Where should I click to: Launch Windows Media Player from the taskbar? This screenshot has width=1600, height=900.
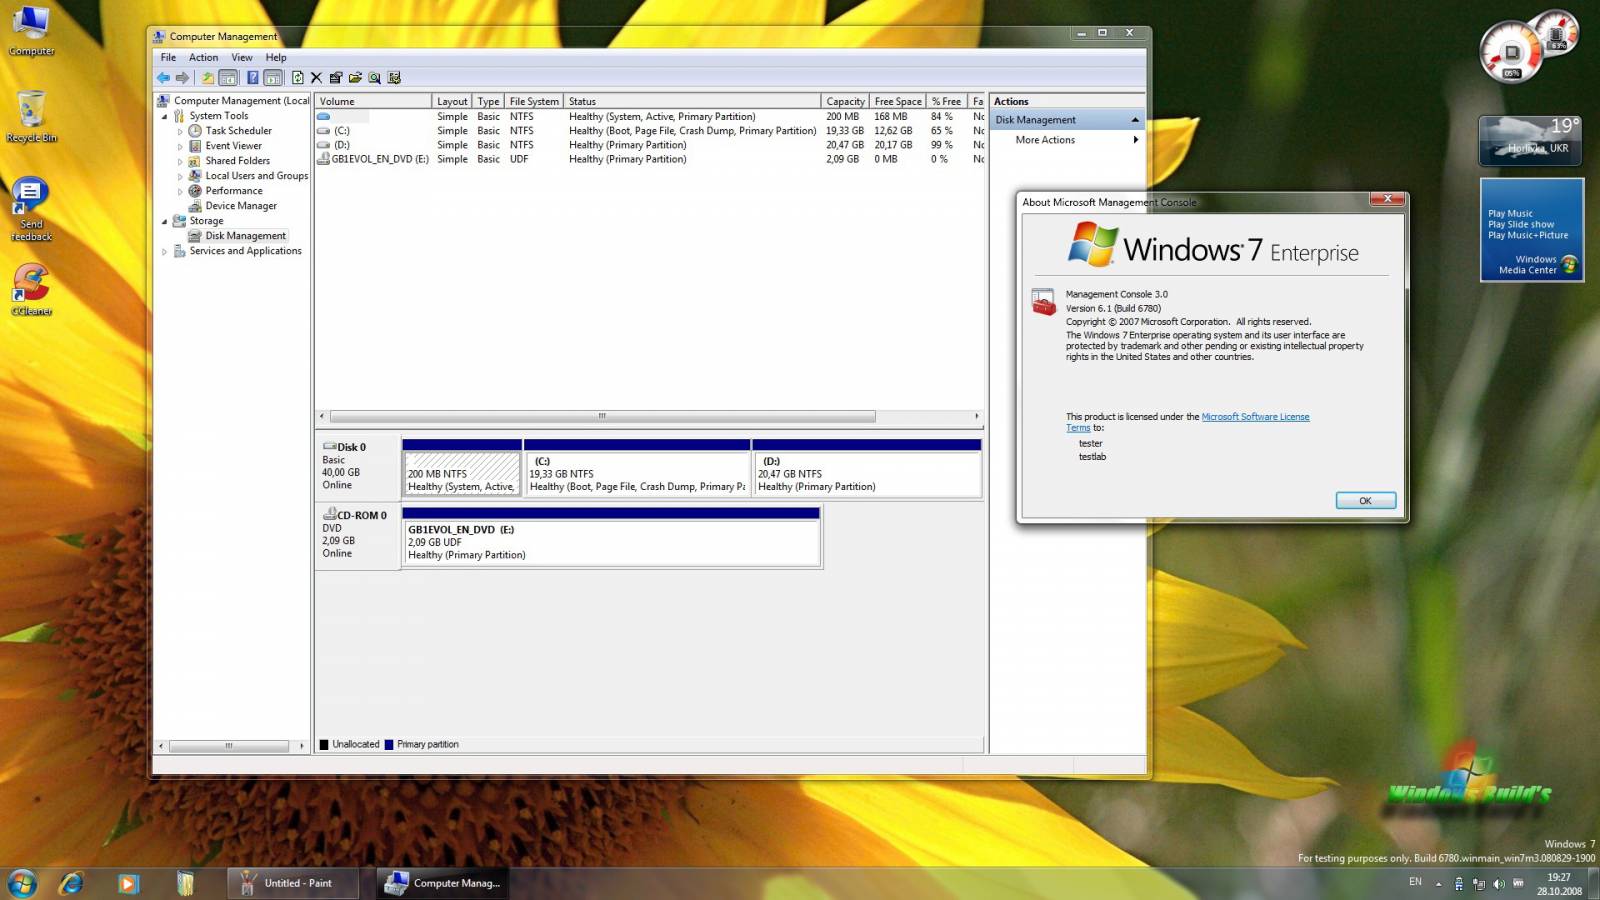coord(128,883)
